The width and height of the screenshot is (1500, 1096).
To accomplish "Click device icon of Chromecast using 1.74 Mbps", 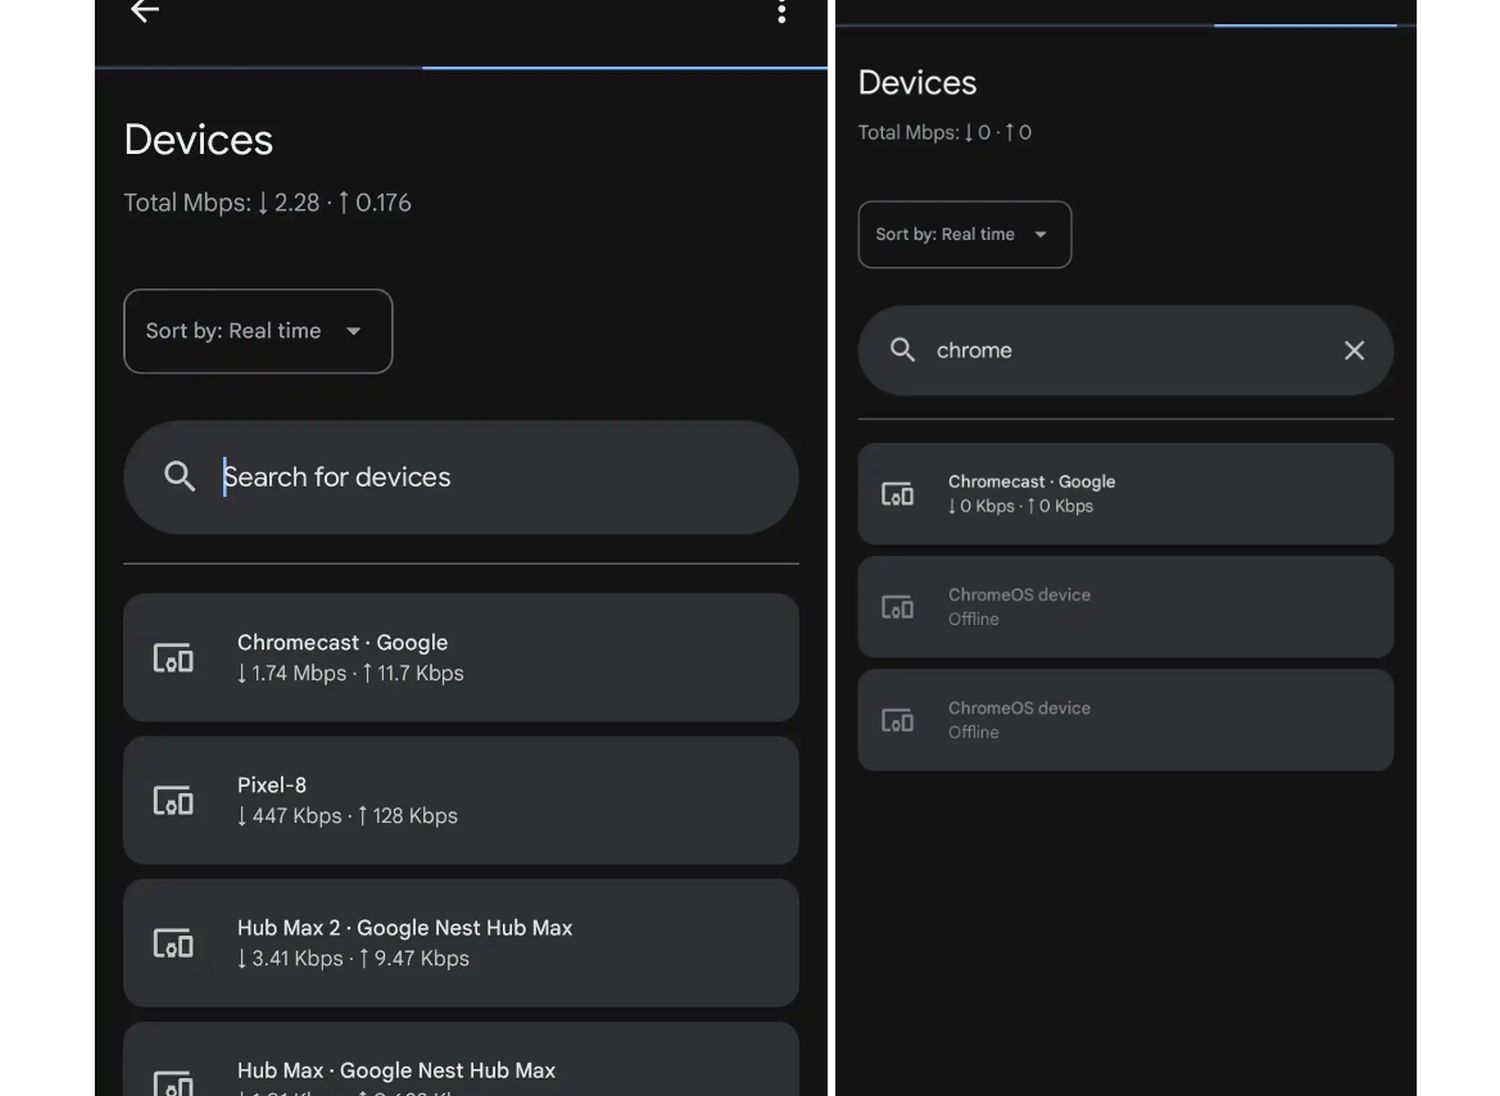I will pyautogui.click(x=173, y=658).
